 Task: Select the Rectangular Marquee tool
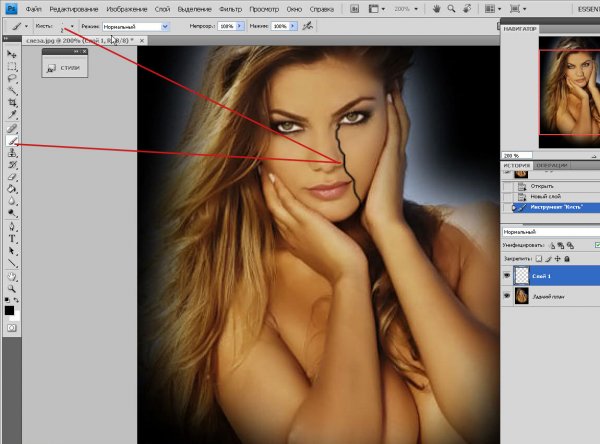click(x=12, y=67)
